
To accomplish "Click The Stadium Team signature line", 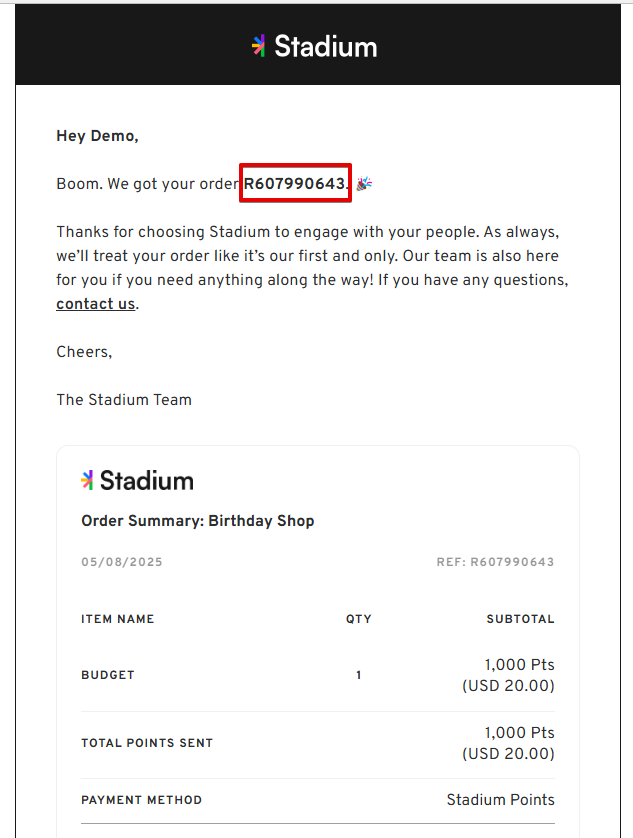I will tap(124, 400).
